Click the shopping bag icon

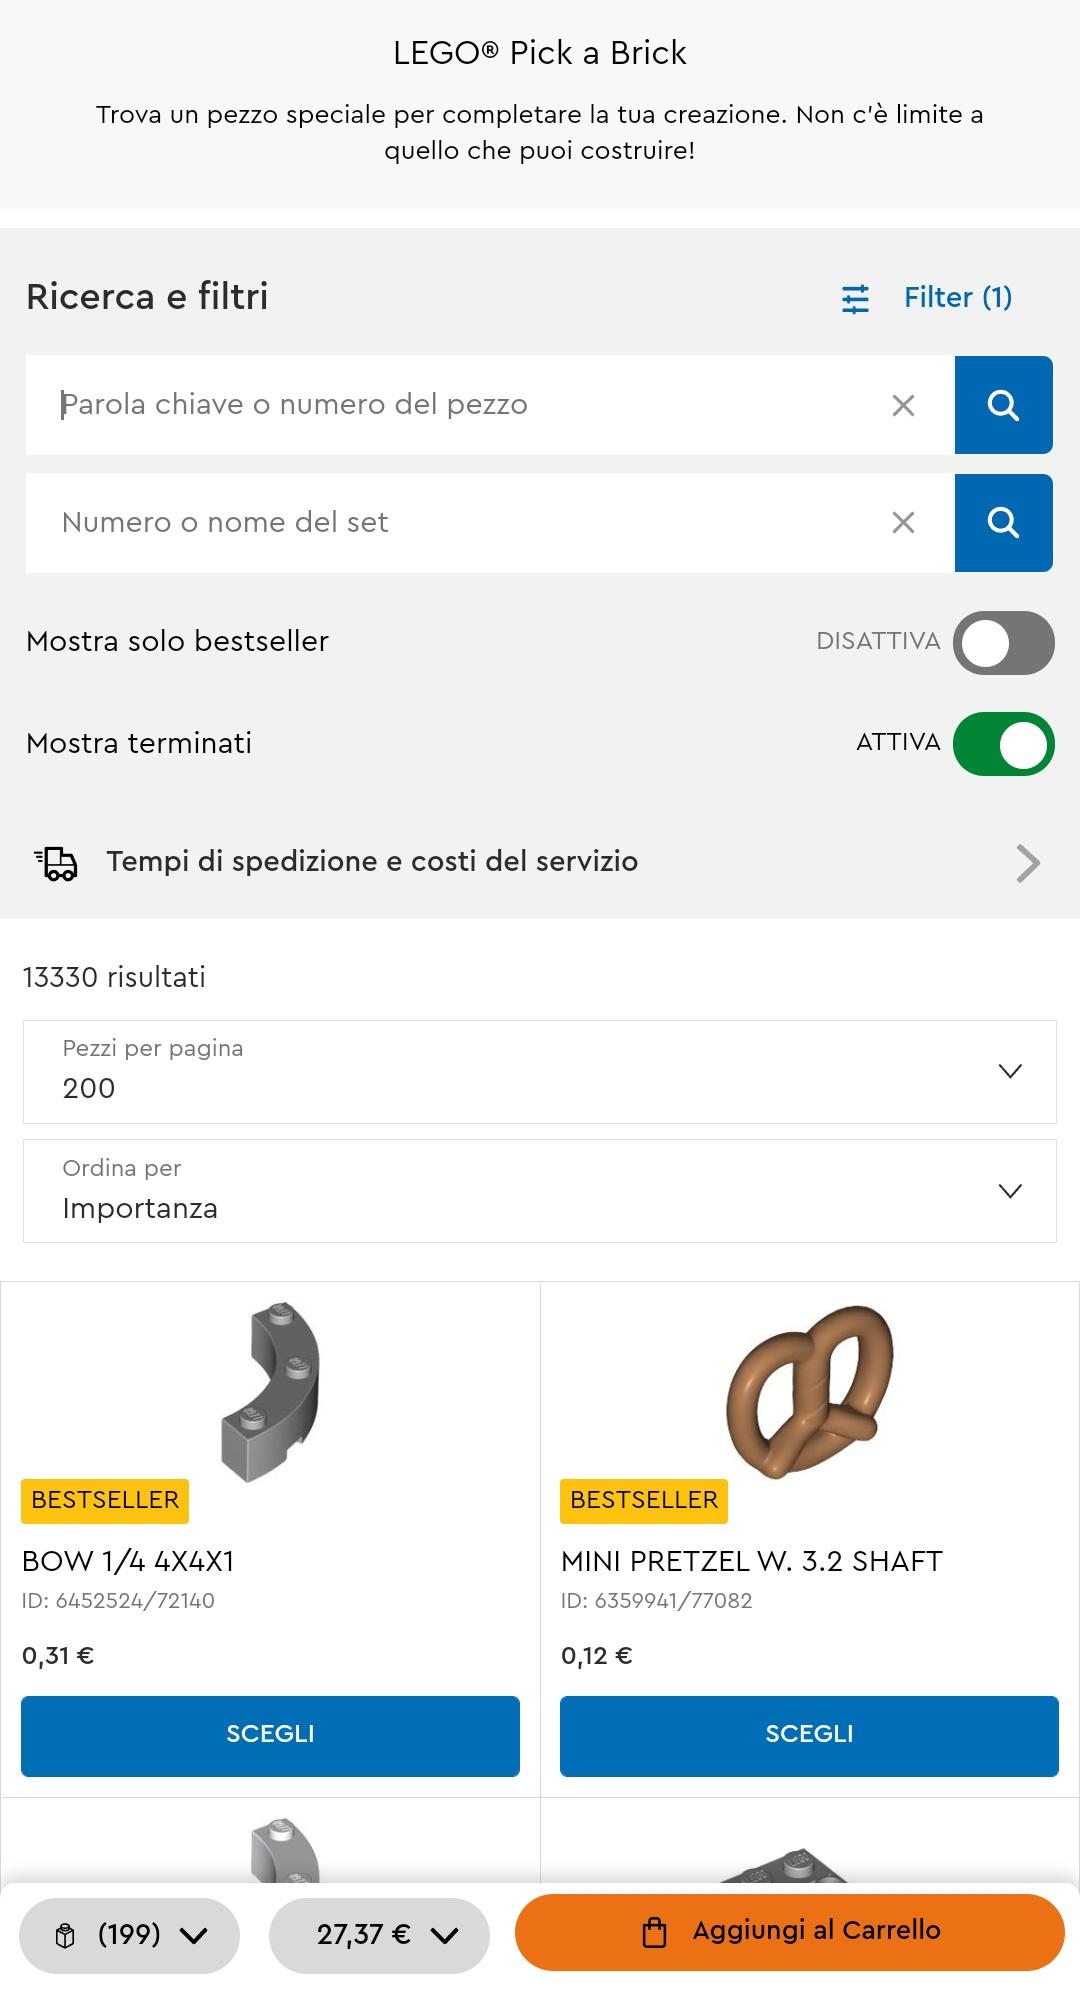coord(654,1932)
